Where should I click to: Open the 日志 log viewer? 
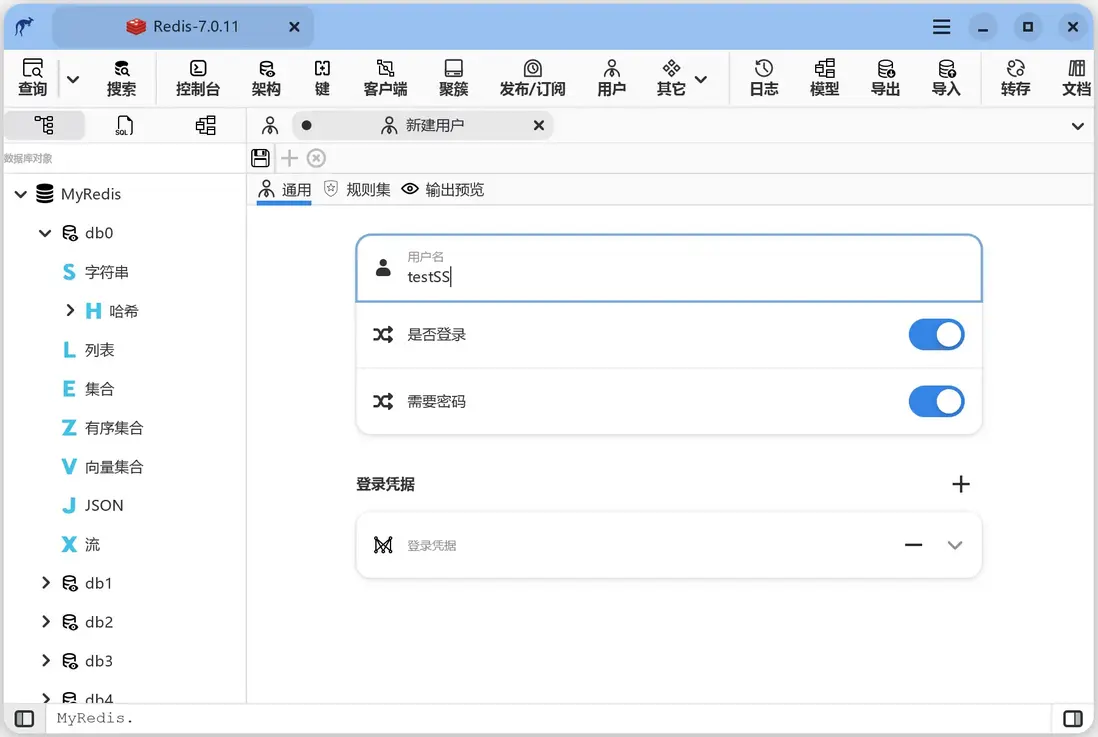click(x=763, y=77)
